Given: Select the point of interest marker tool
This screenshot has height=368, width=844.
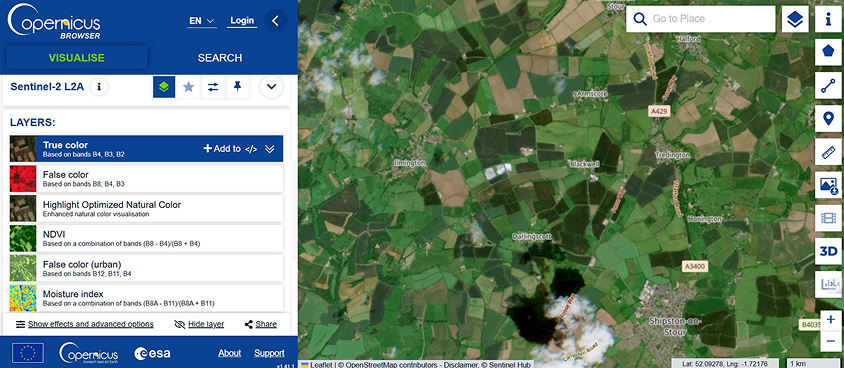Looking at the screenshot, I should click(x=828, y=118).
